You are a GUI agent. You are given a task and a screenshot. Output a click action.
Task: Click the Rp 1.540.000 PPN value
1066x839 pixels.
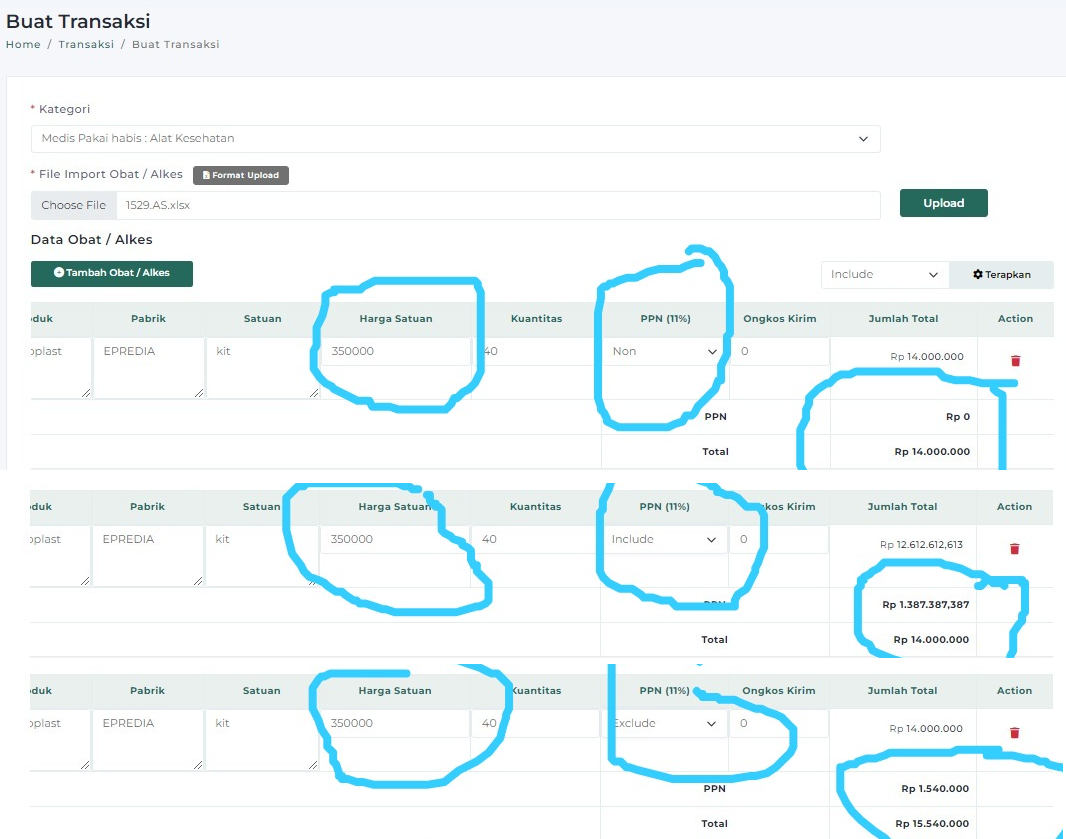[x=935, y=789]
